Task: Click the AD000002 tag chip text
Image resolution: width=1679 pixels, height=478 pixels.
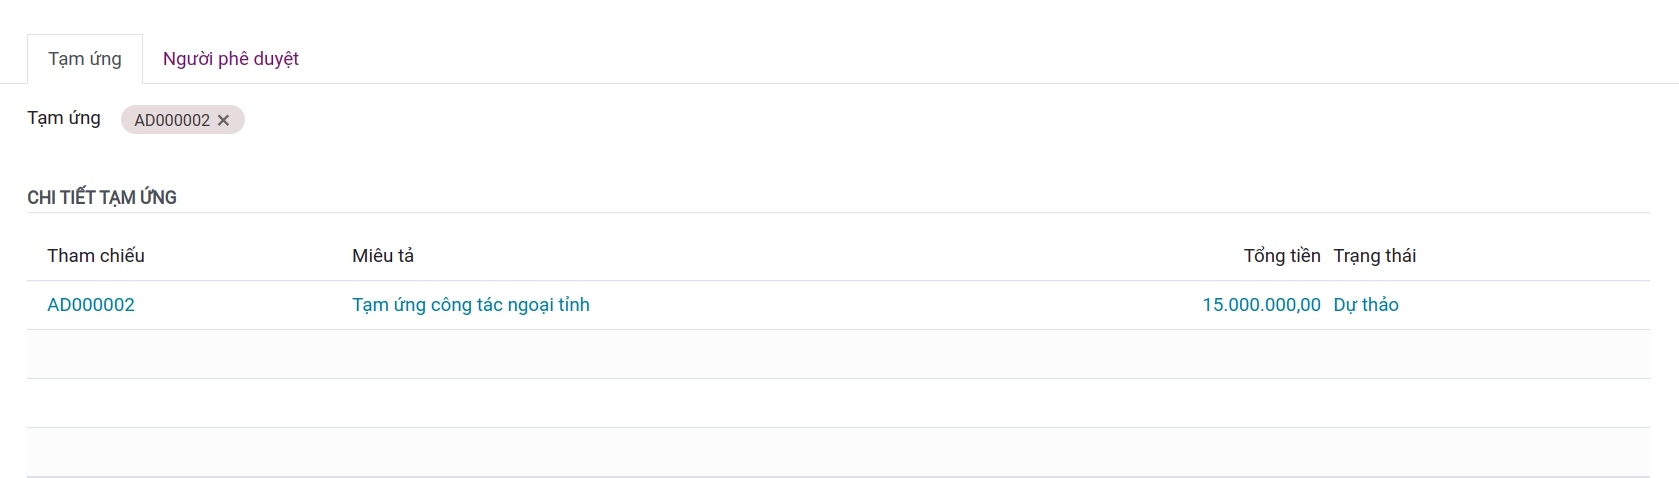Action: (172, 120)
